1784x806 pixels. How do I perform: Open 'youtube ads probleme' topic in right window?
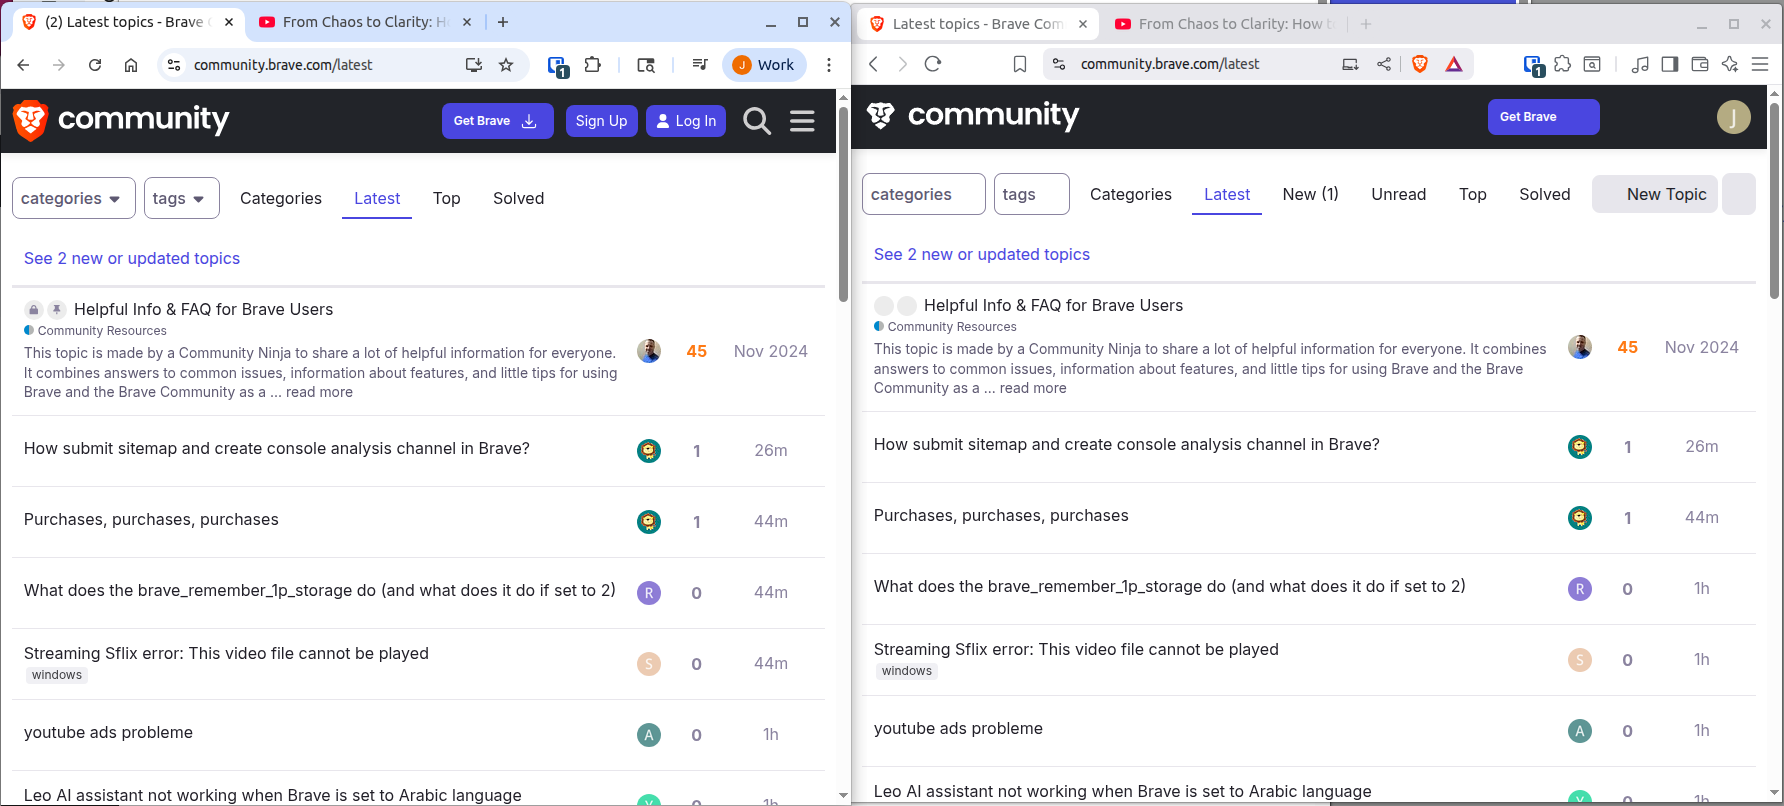pos(958,728)
